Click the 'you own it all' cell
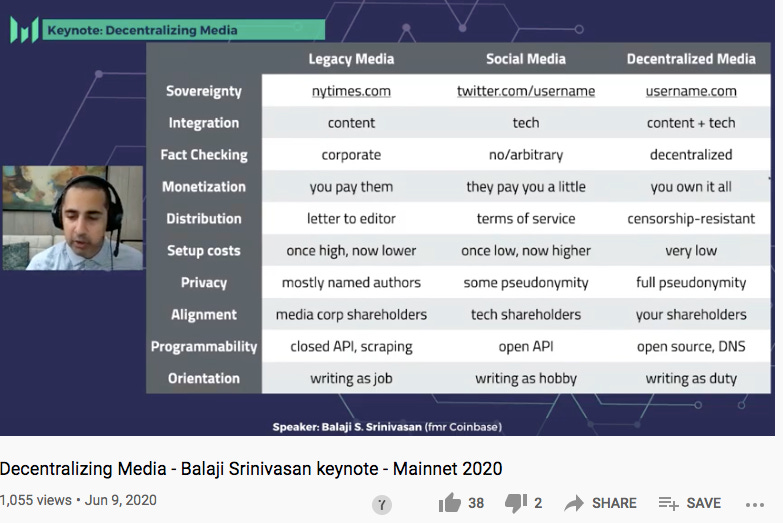783x523 pixels. [x=691, y=187]
